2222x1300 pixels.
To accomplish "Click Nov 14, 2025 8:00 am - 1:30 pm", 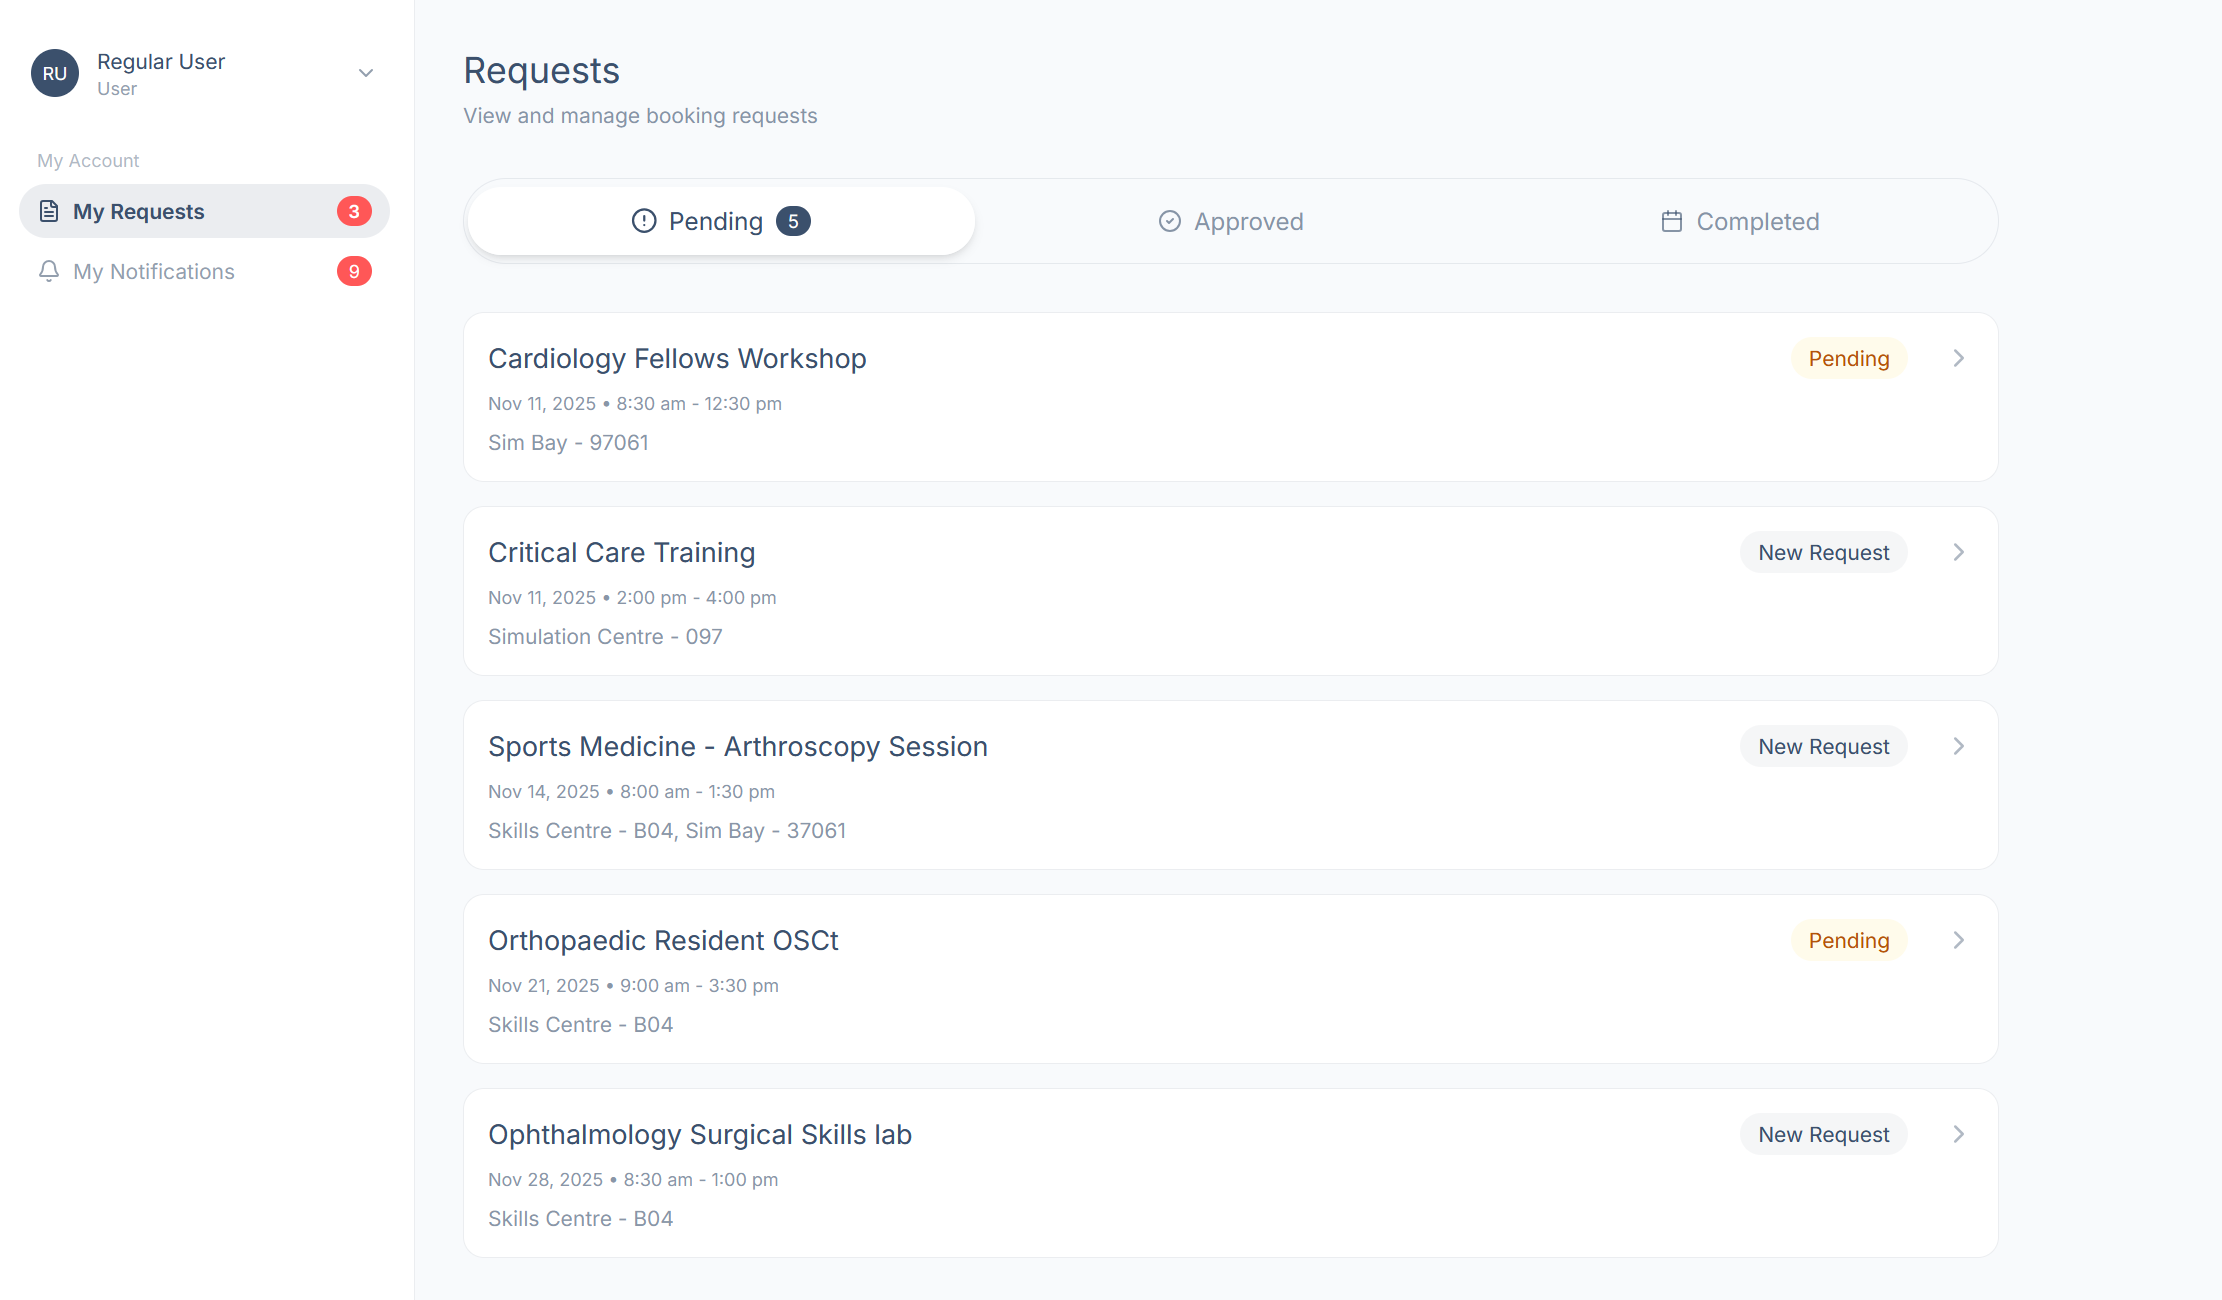I will 631,791.
